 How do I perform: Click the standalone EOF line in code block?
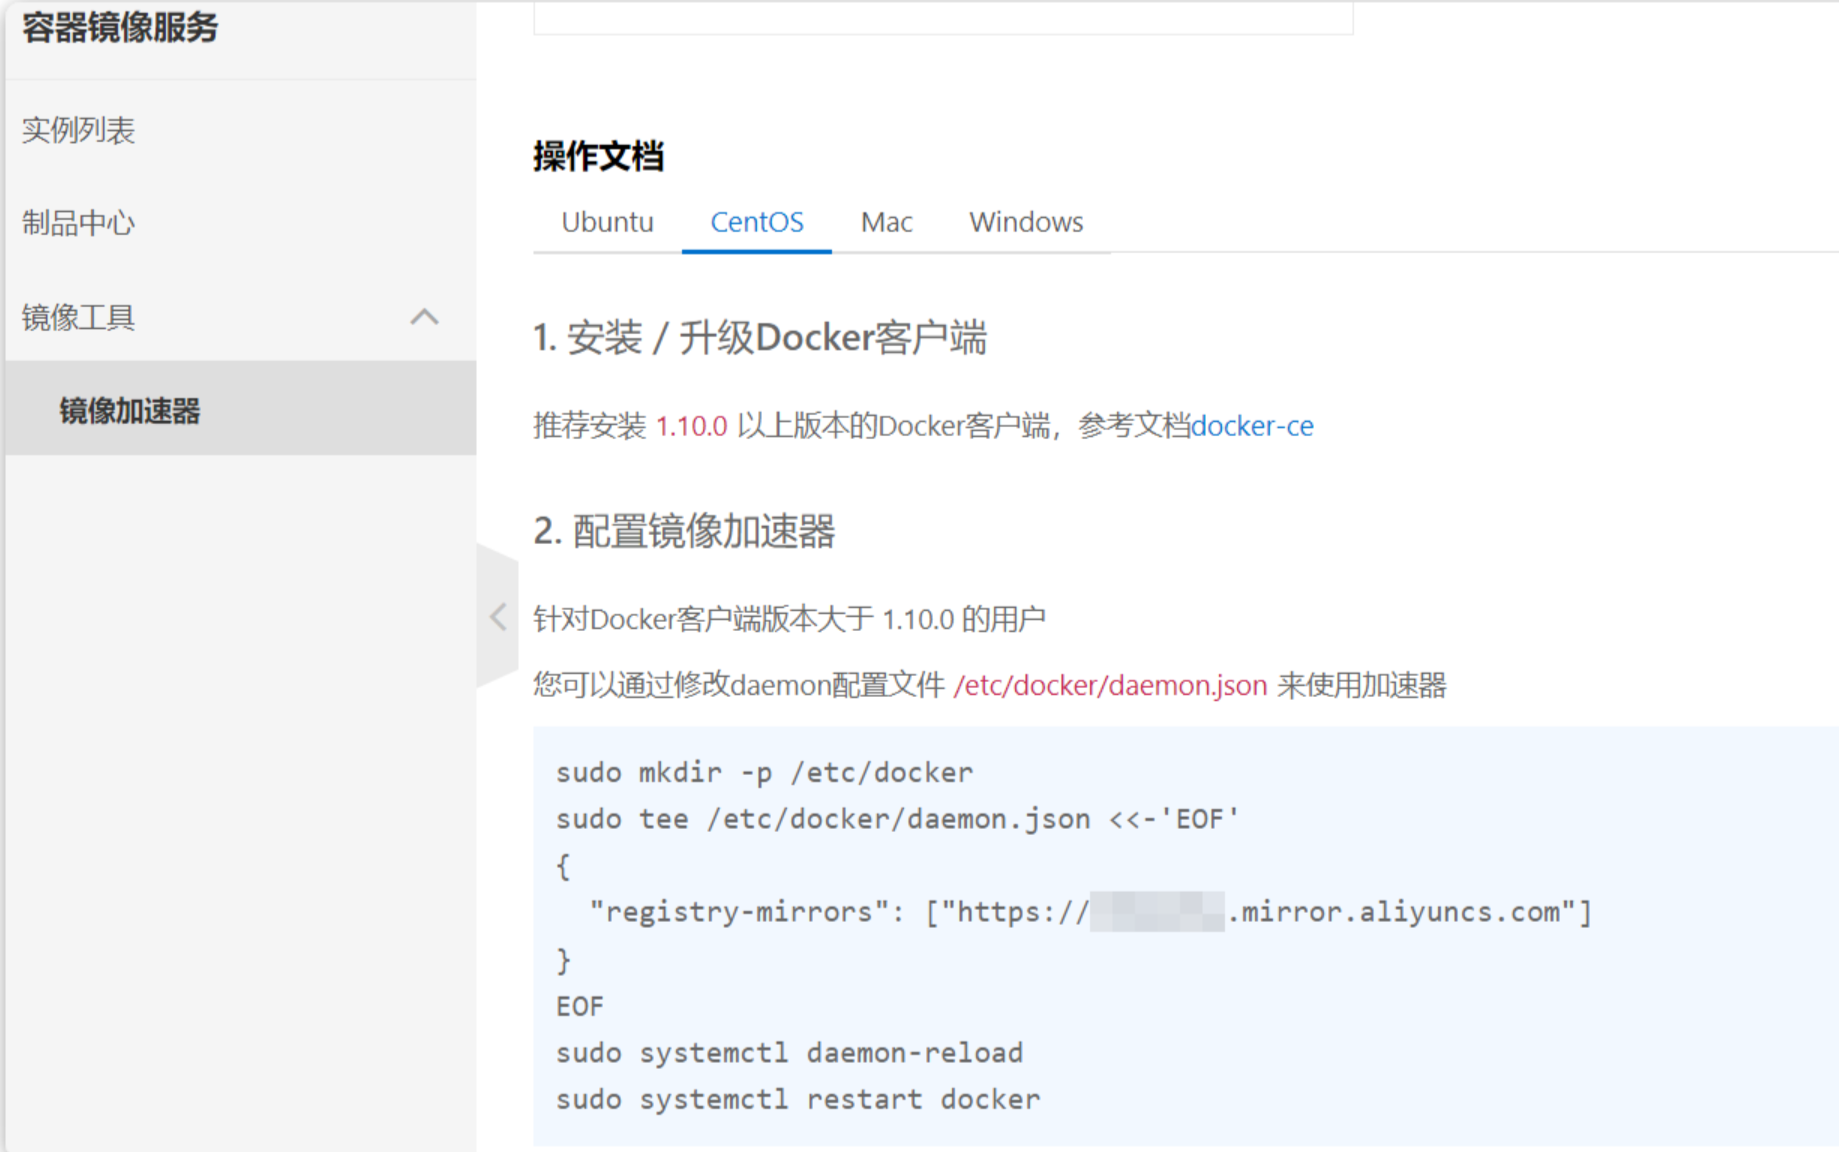[x=580, y=1006]
